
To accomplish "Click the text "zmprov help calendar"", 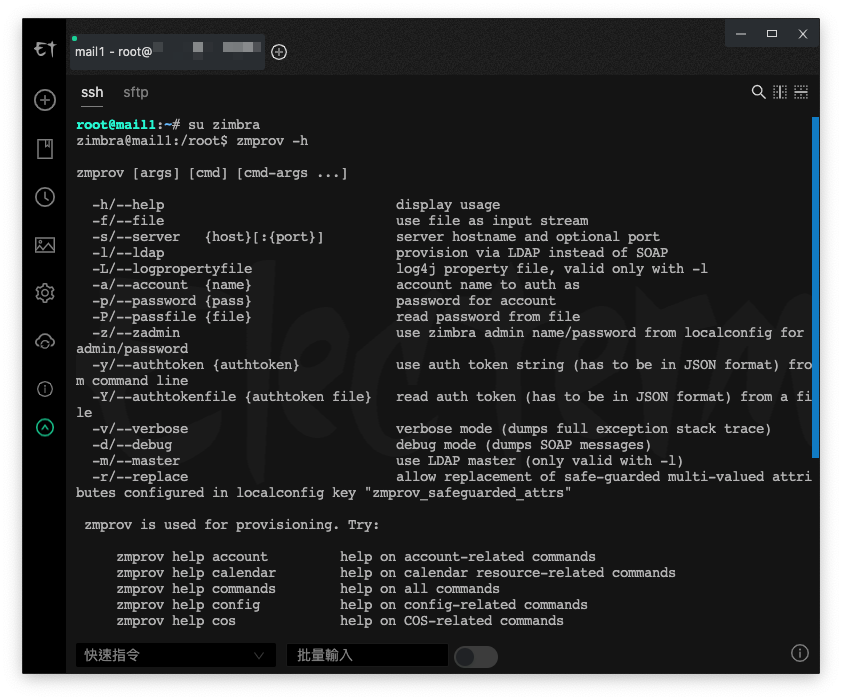I will tap(196, 573).
